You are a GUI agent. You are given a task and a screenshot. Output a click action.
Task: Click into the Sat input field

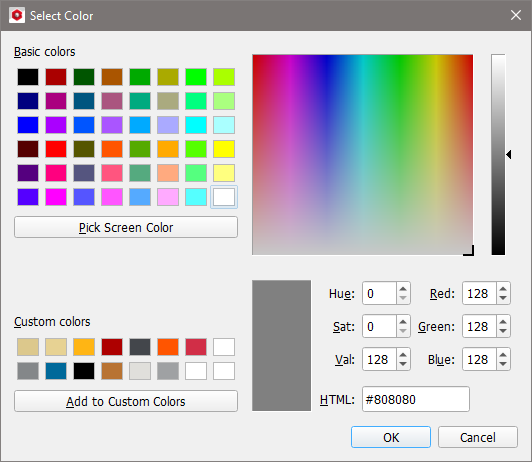click(x=379, y=326)
